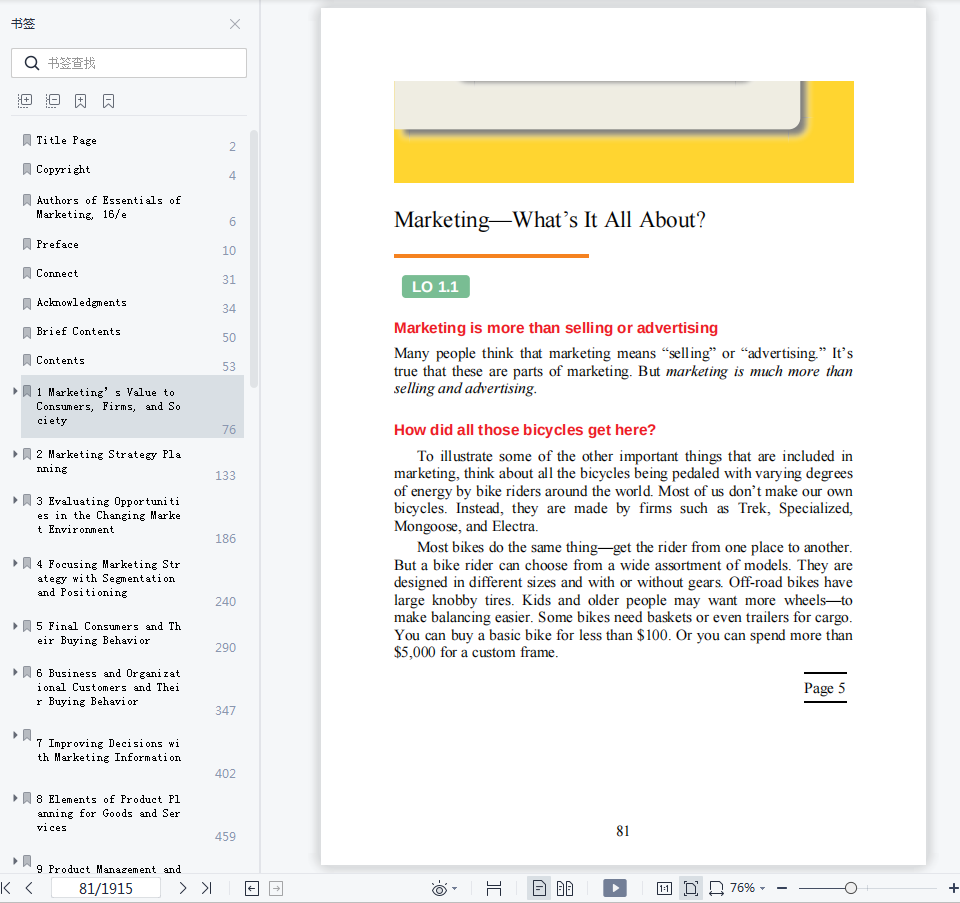The width and height of the screenshot is (960, 903).
Task: Expand chapter 9 Product Management bookmark
Action: (15, 861)
